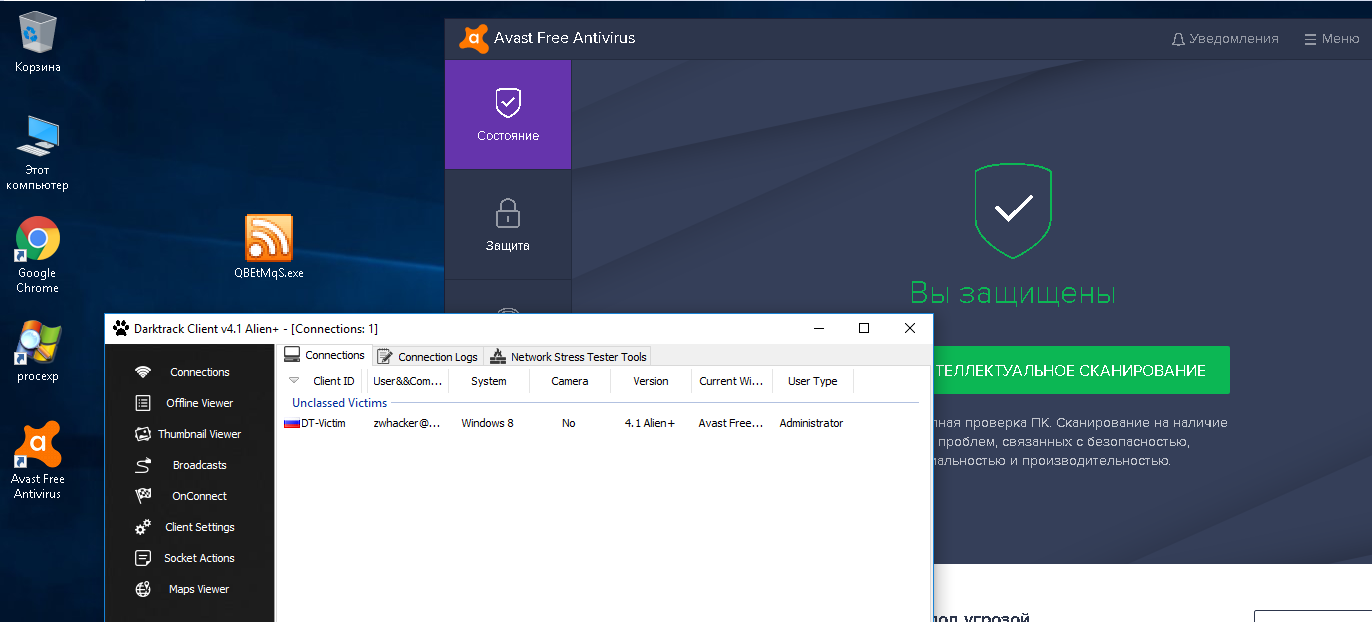The width and height of the screenshot is (1372, 622).
Task: Click the Camera value No
Action: (569, 423)
